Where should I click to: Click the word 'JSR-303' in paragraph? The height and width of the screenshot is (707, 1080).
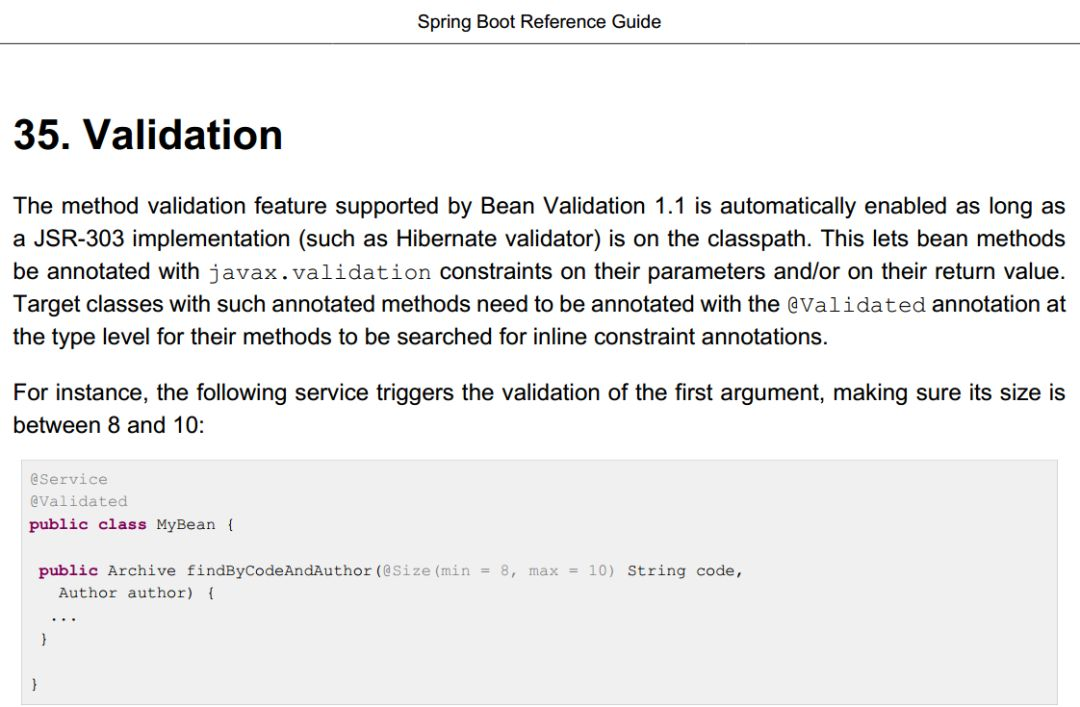[79, 239]
